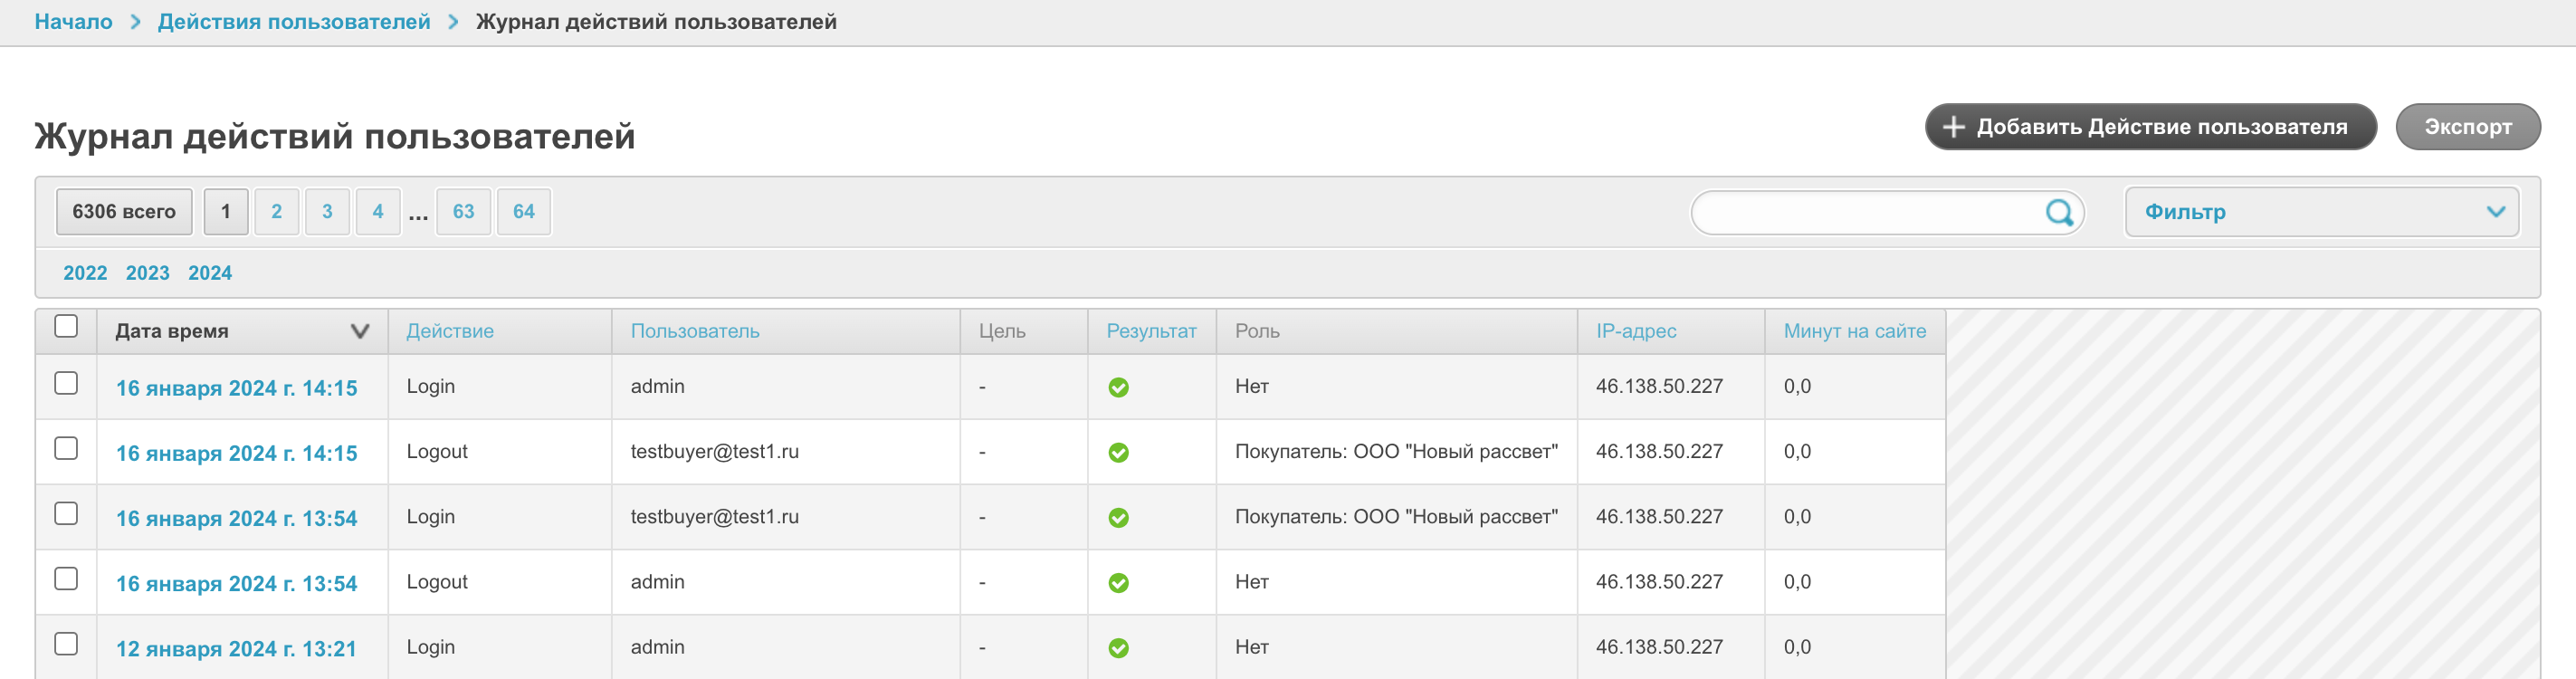The width and height of the screenshot is (2576, 679).
Task: Open the 16 января 13:54 Logout entry
Action: (236, 584)
